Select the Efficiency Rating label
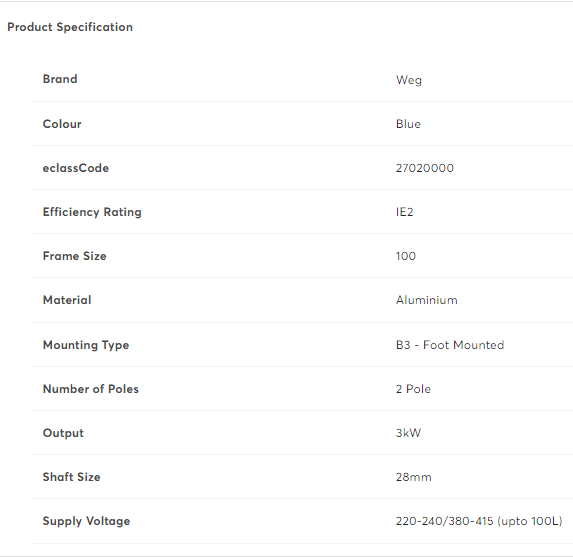573x557 pixels. 92,212
